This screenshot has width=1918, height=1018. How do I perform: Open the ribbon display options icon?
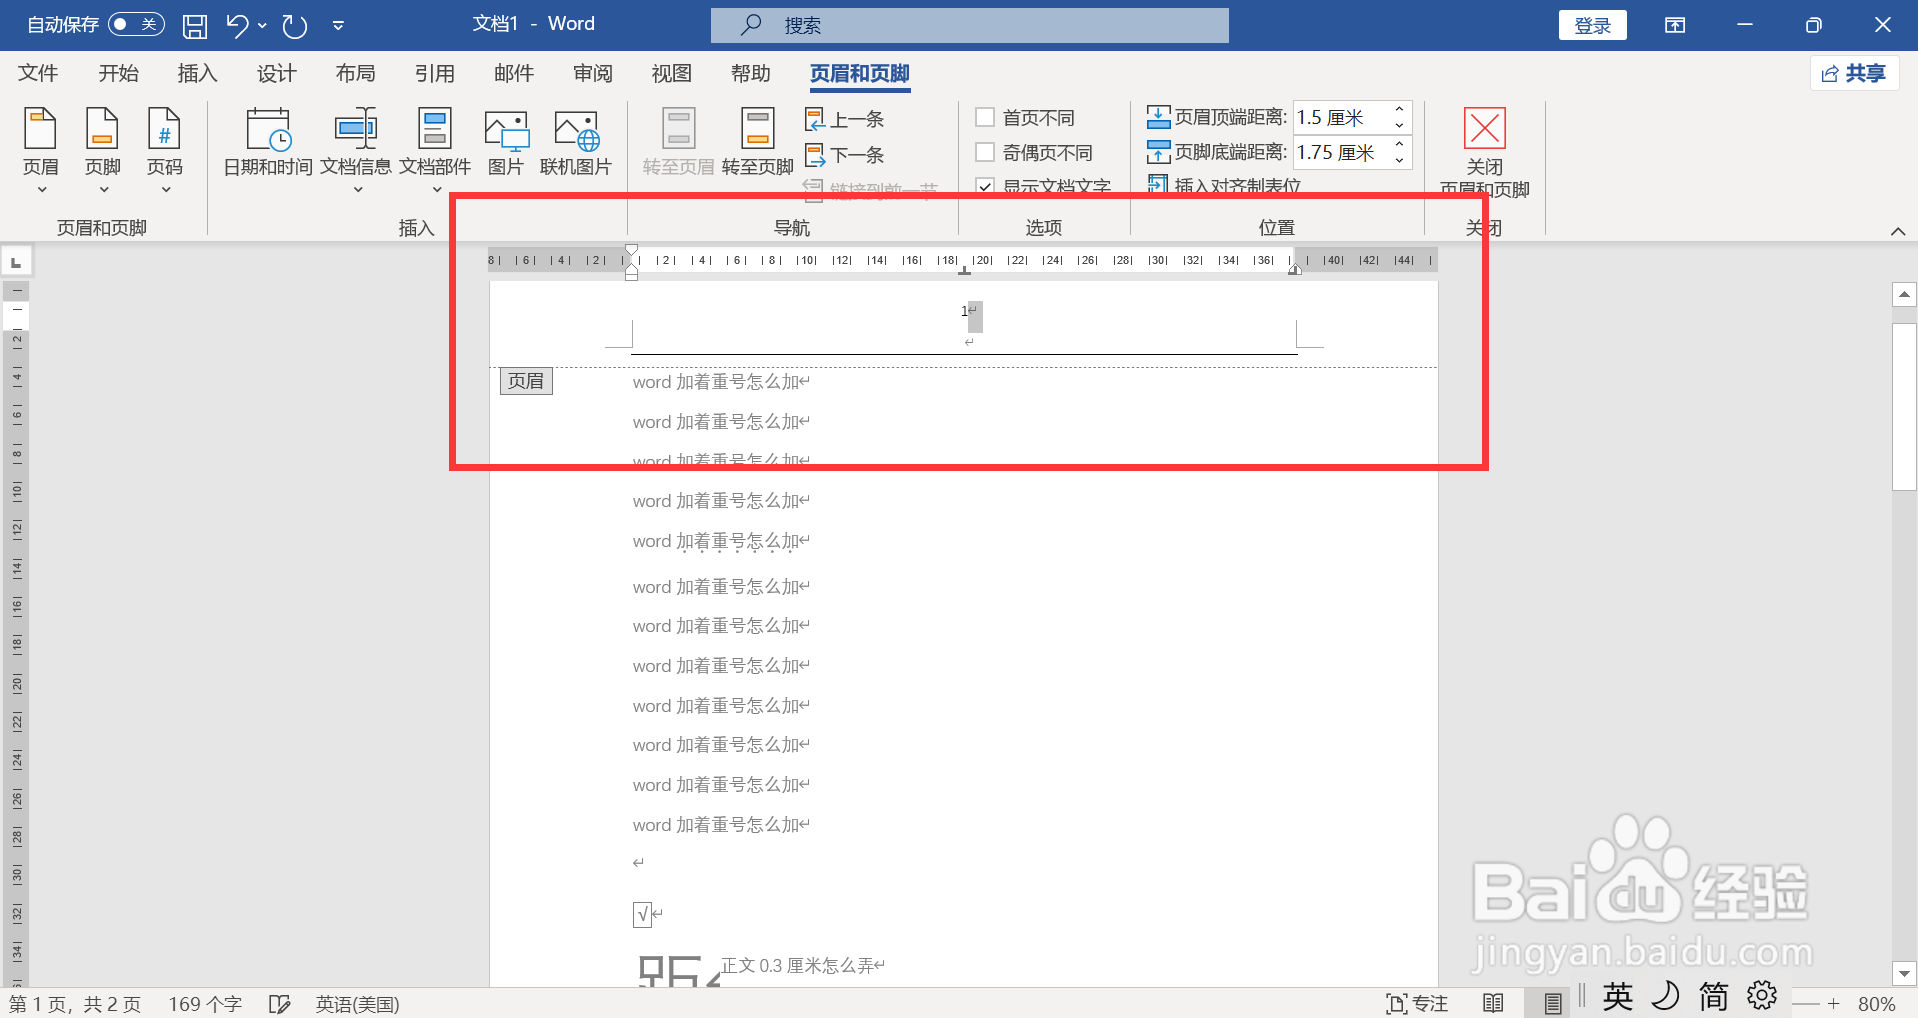[1675, 25]
